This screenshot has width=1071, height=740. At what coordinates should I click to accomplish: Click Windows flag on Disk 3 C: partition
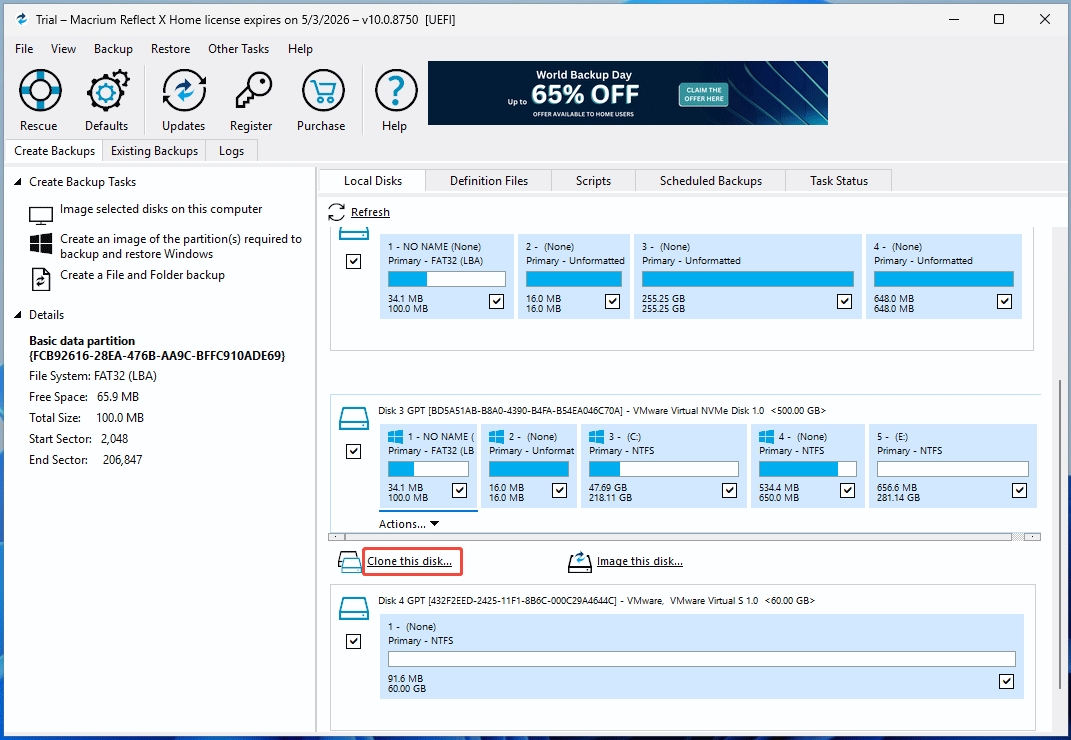(x=596, y=437)
